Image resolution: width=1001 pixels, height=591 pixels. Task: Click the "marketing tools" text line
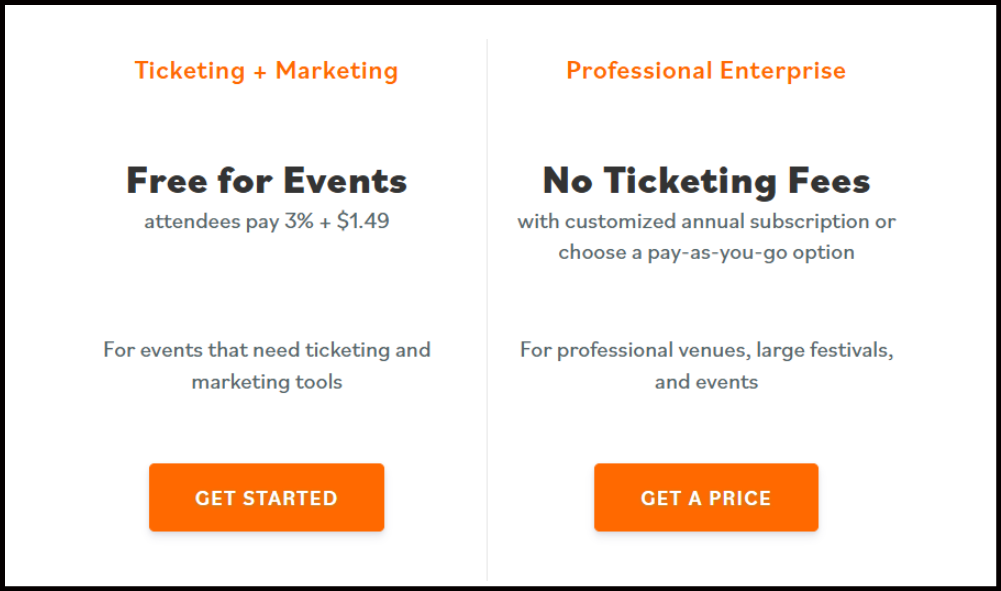click(266, 382)
